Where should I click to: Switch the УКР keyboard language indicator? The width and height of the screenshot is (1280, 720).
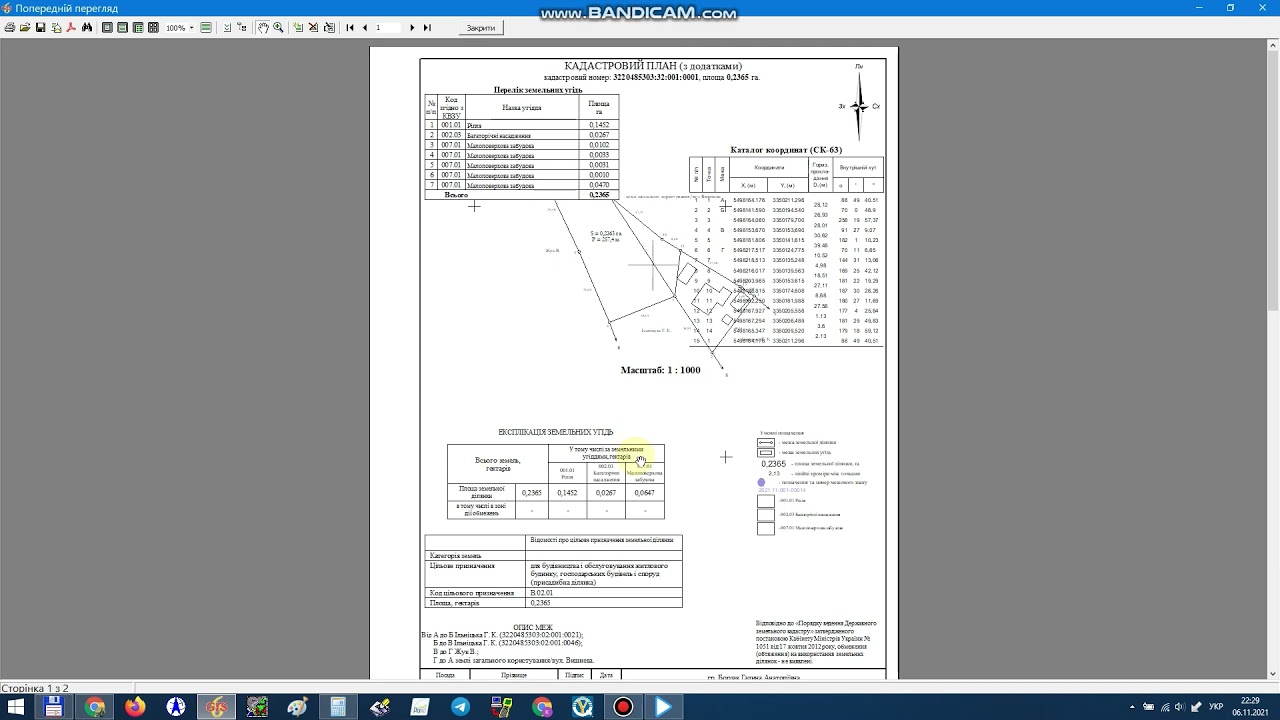1216,707
